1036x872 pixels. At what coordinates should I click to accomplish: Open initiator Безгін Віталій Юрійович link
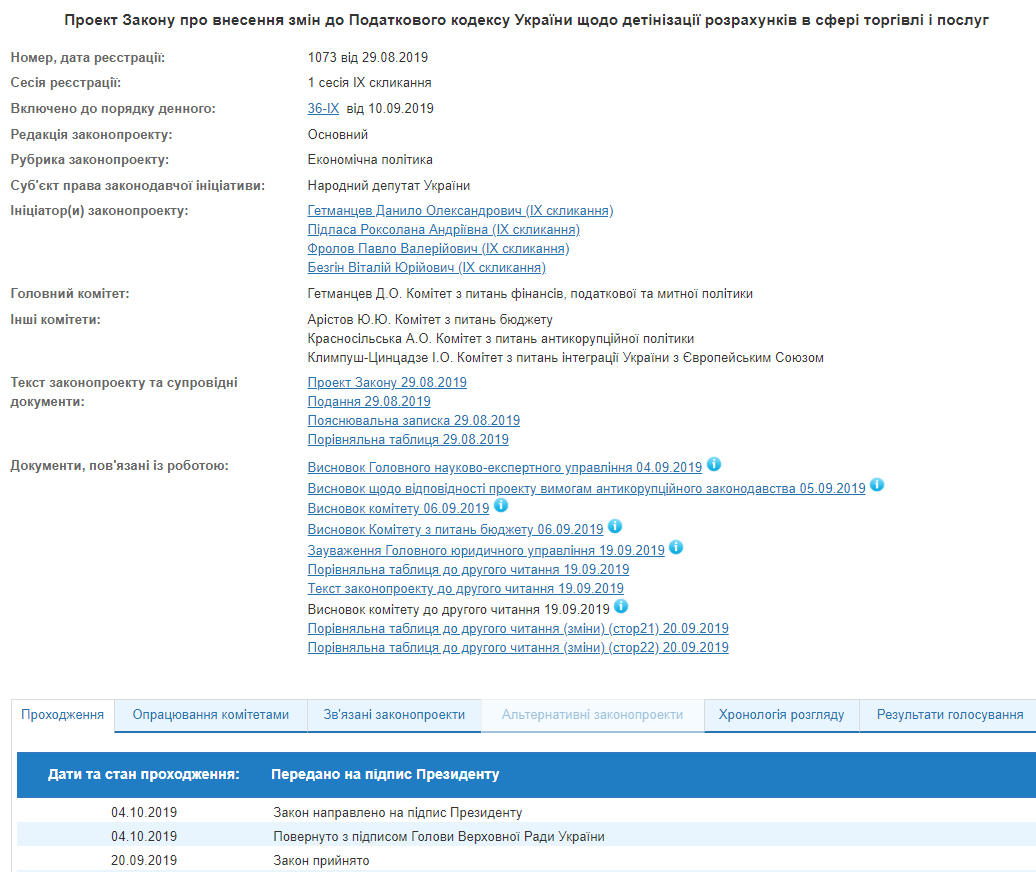(426, 268)
